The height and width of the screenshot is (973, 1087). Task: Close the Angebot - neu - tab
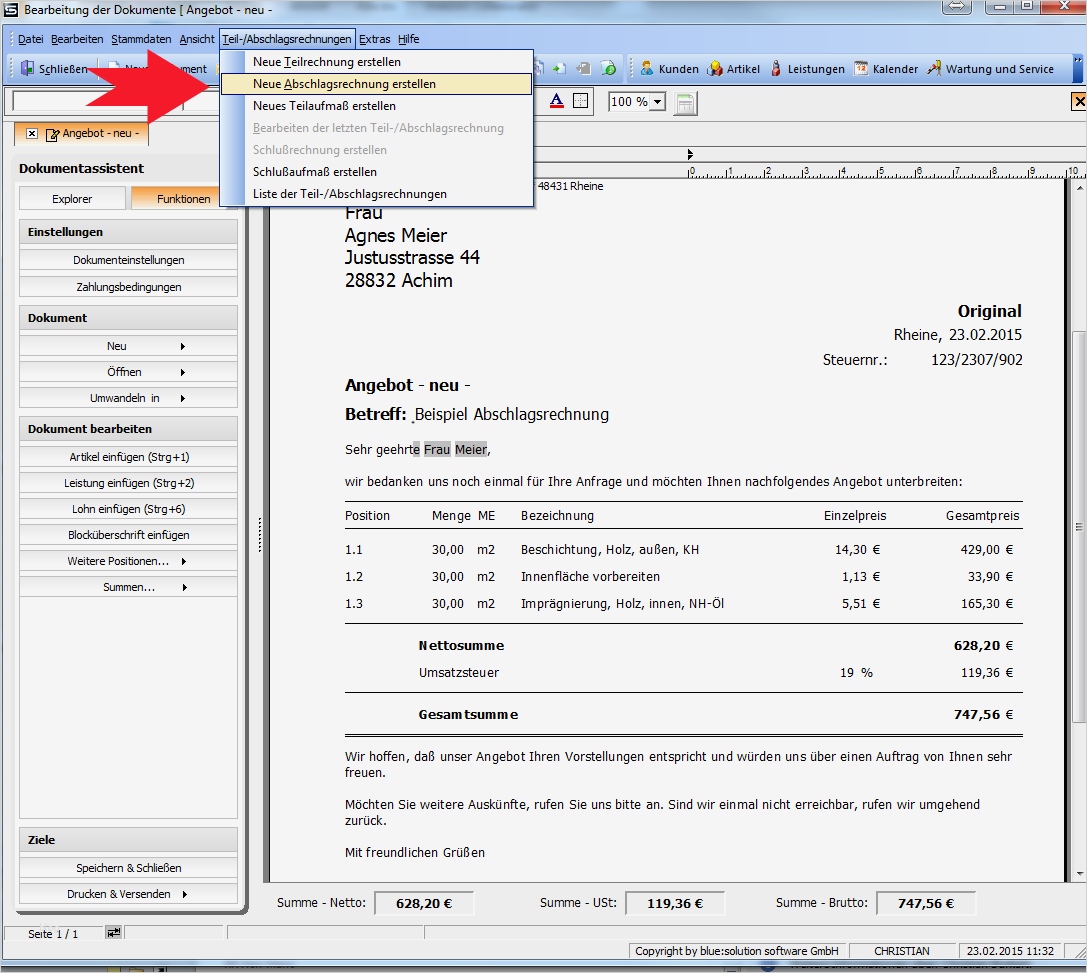coord(32,133)
